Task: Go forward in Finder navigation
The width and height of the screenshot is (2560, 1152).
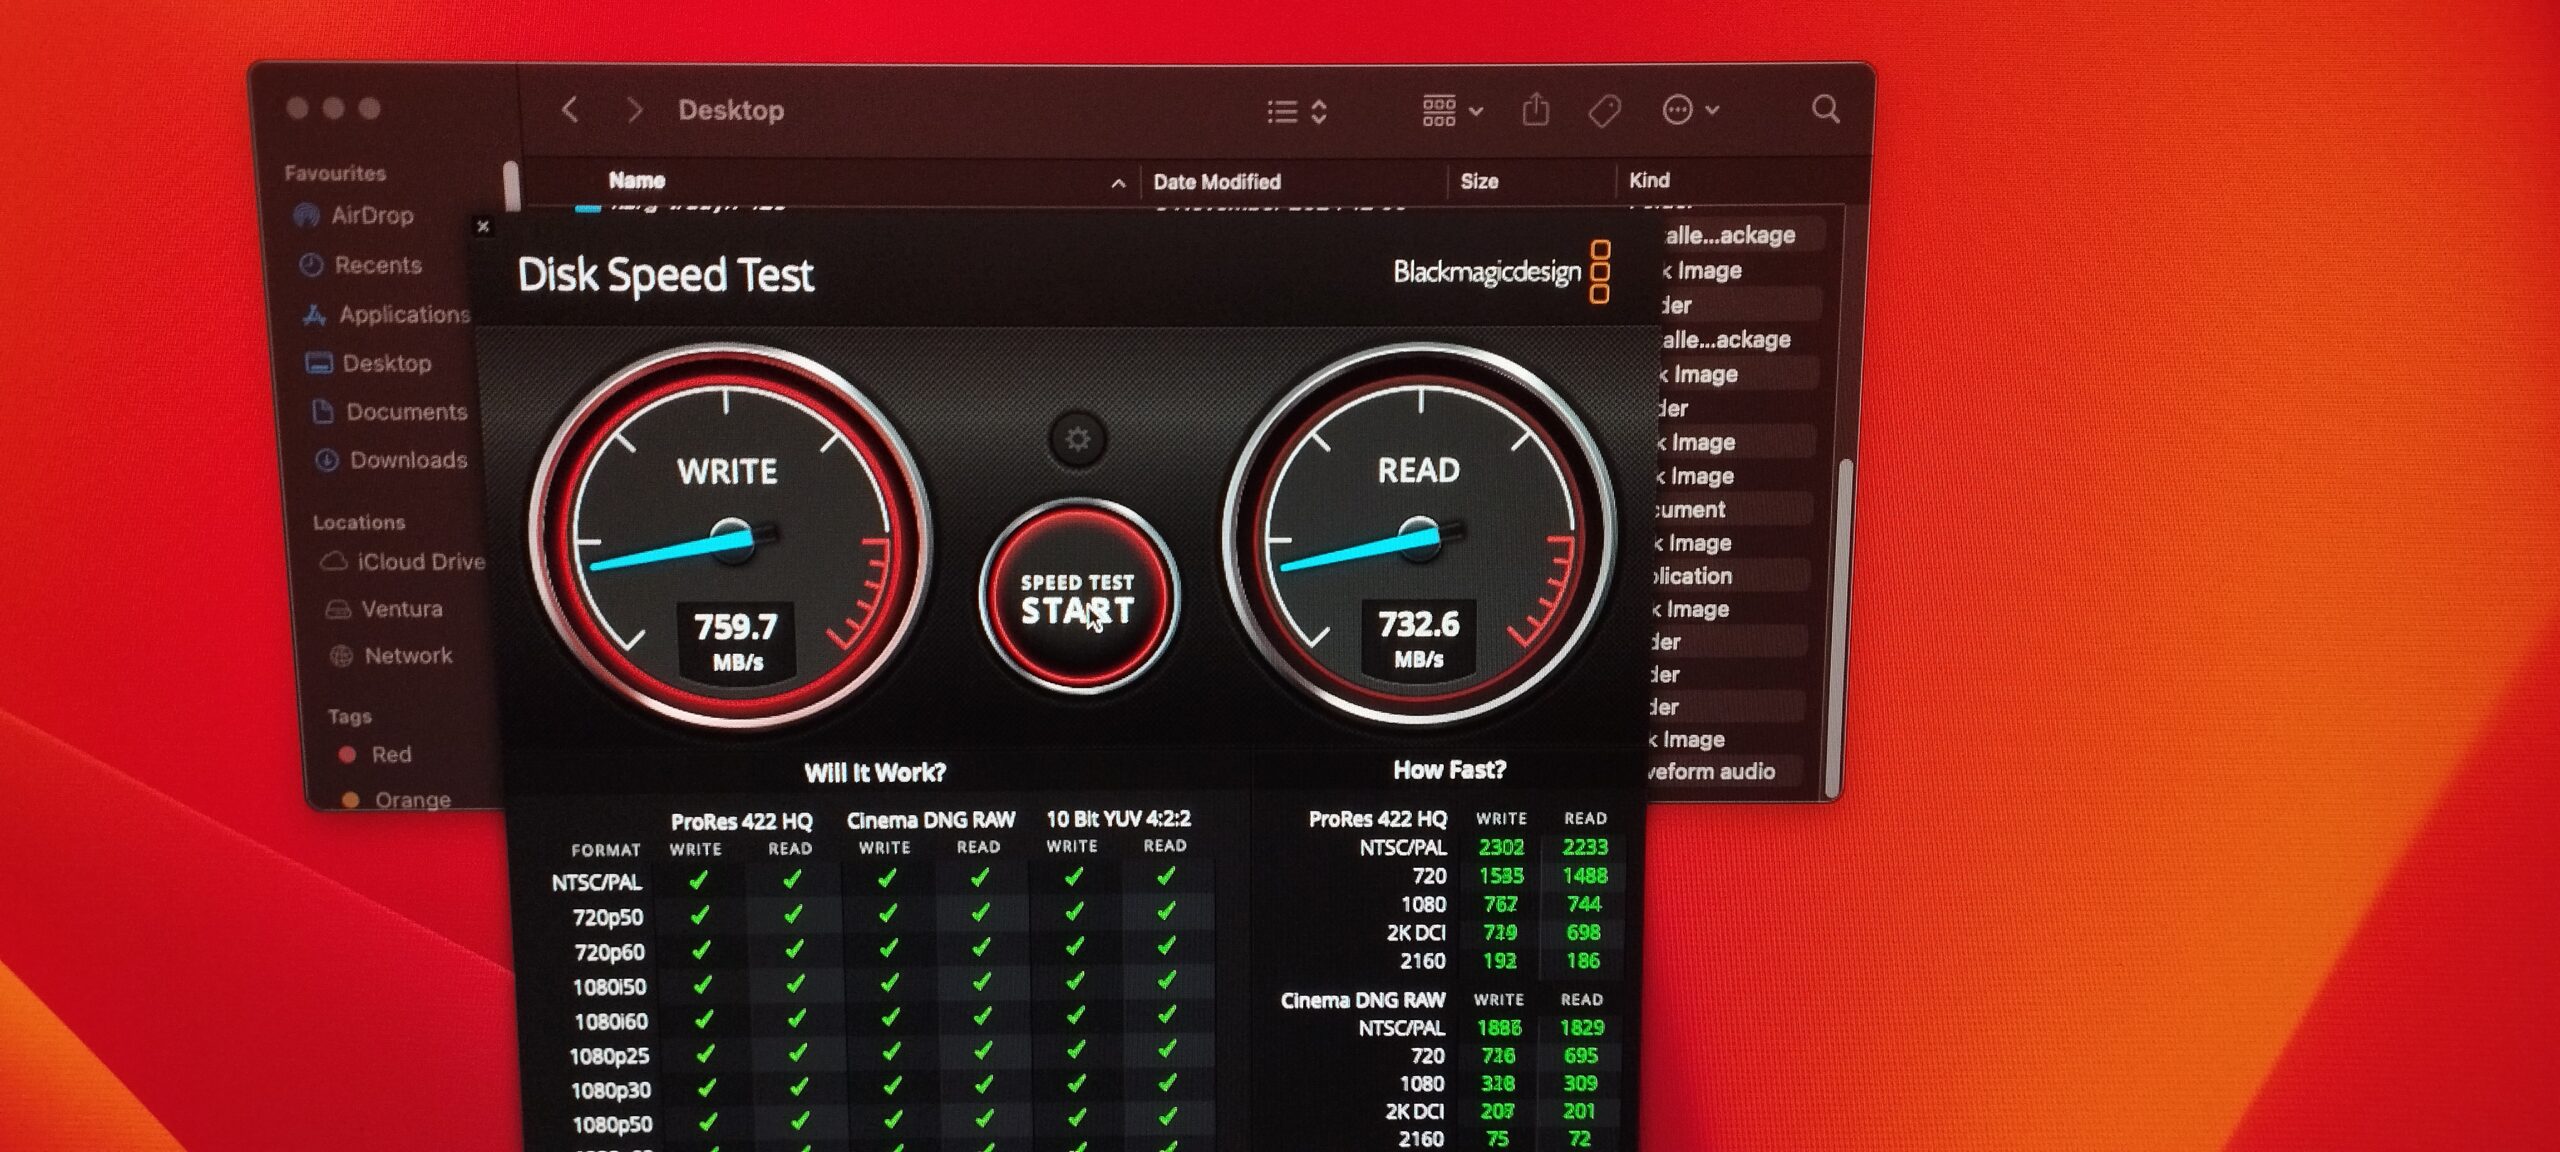Action: pyautogui.click(x=633, y=110)
